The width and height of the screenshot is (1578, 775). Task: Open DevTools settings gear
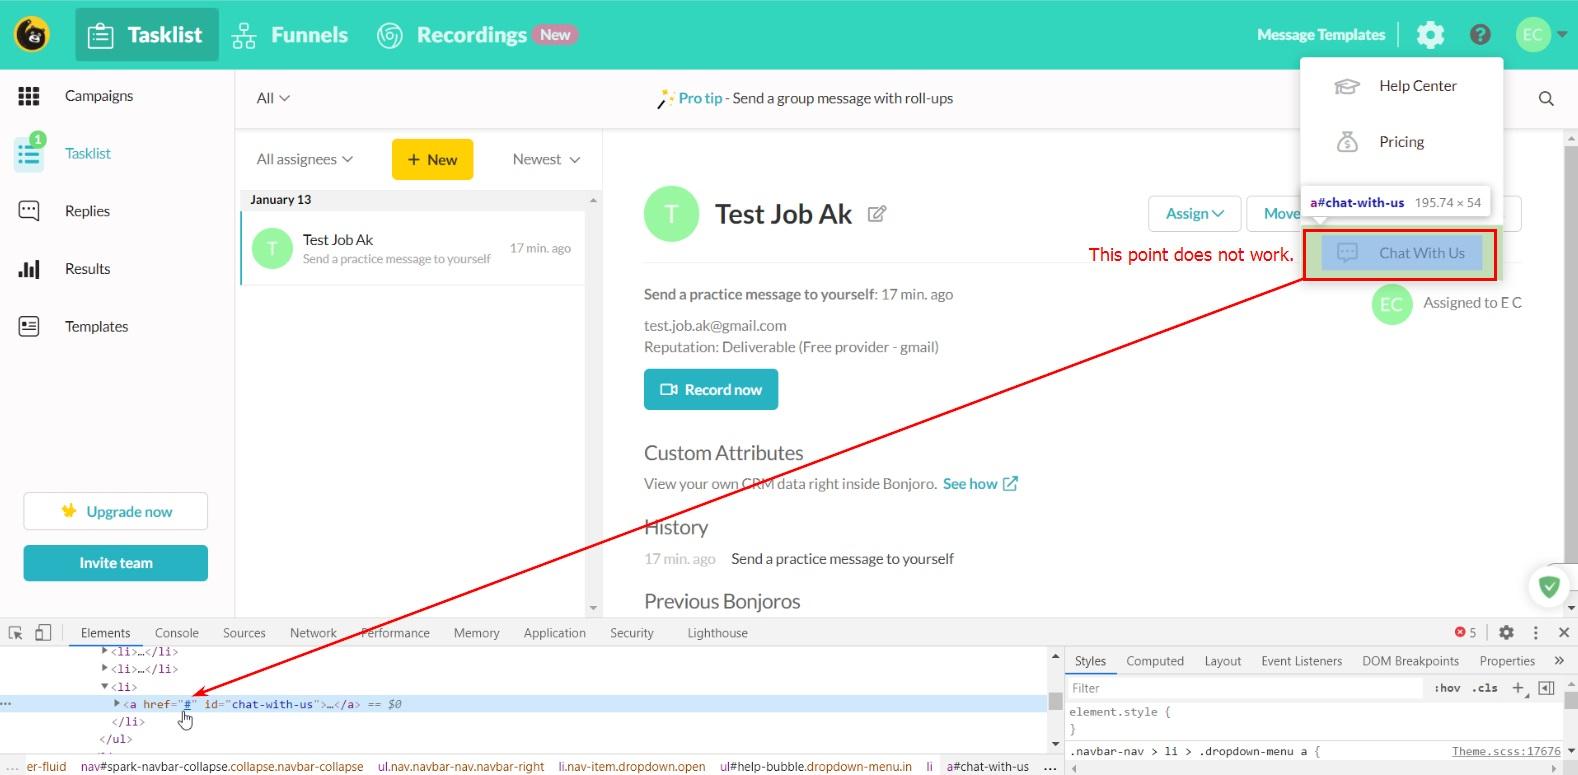pyautogui.click(x=1506, y=632)
